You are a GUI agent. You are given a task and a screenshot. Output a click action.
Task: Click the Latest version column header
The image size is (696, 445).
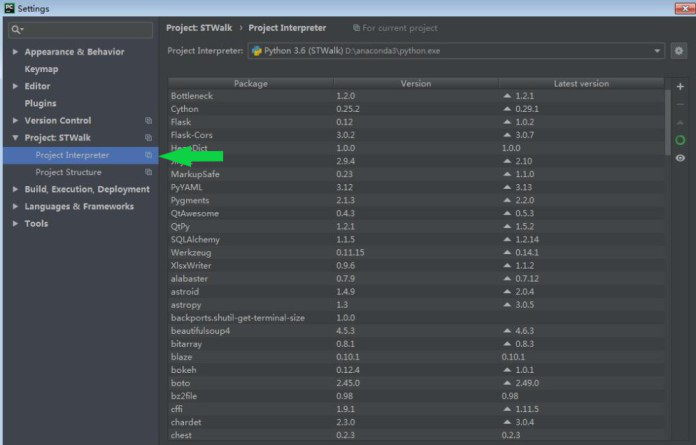point(581,83)
